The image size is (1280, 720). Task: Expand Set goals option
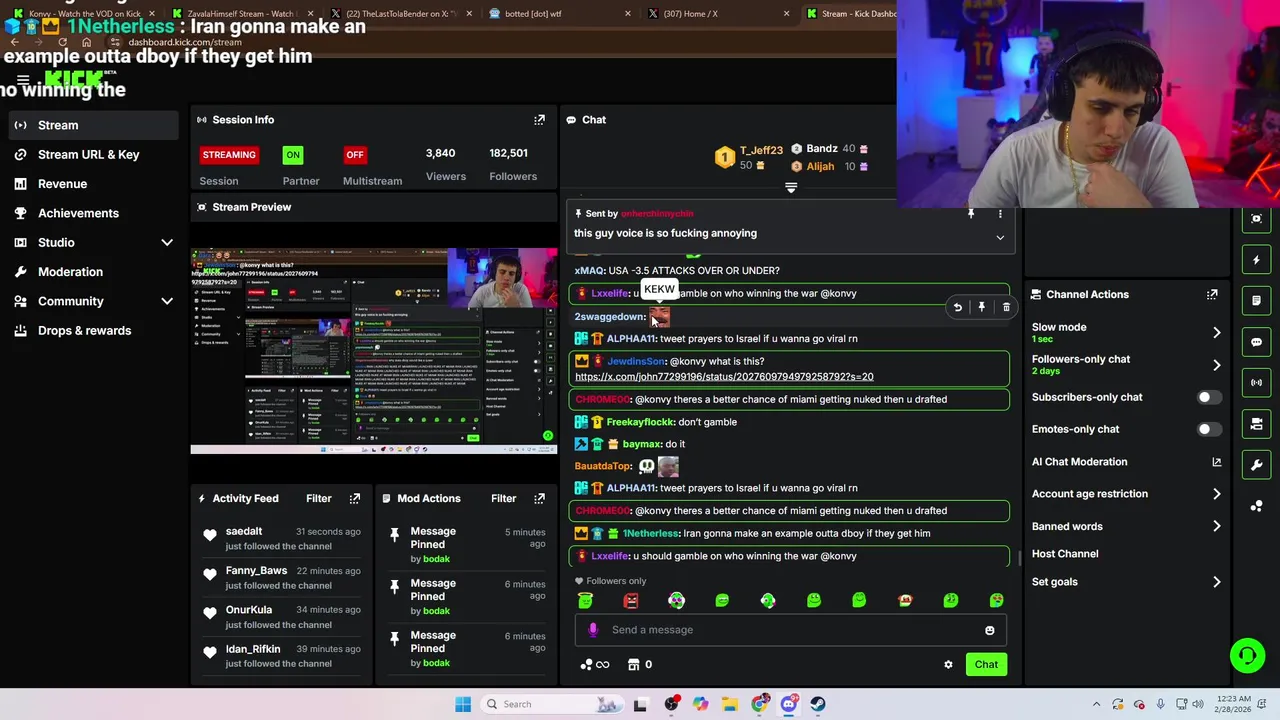click(1216, 582)
